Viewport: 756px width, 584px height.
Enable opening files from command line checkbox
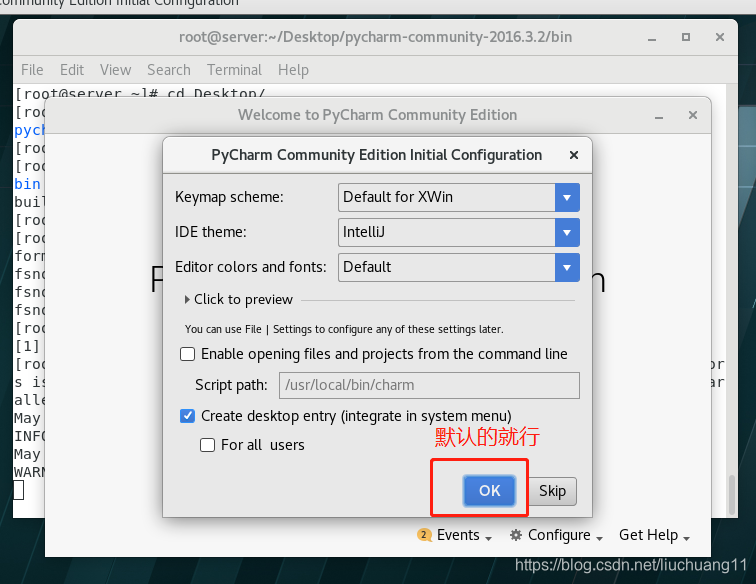(x=188, y=354)
